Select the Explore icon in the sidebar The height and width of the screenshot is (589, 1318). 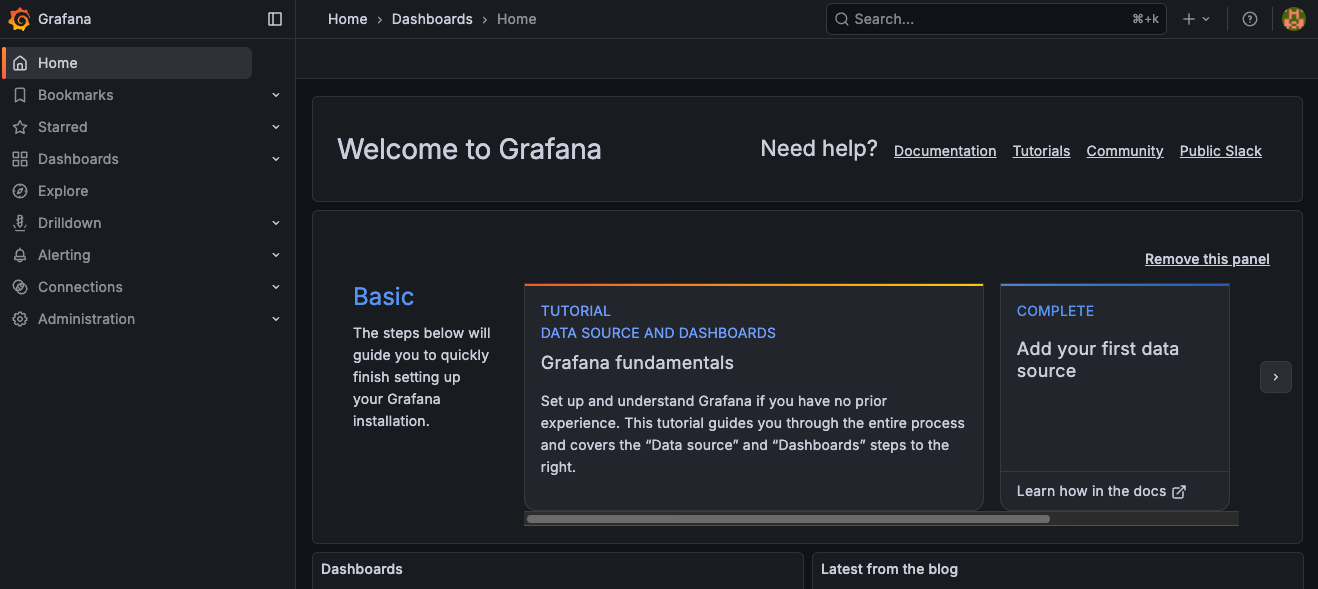(x=21, y=190)
